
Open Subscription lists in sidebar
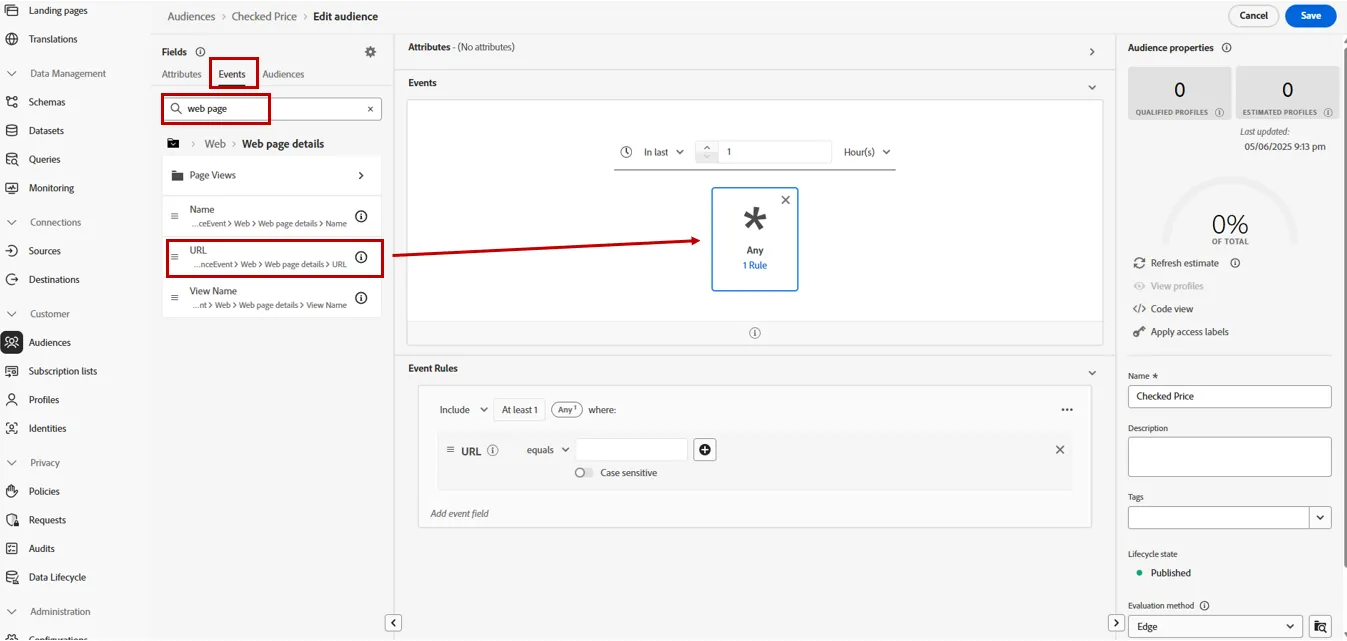(62, 371)
